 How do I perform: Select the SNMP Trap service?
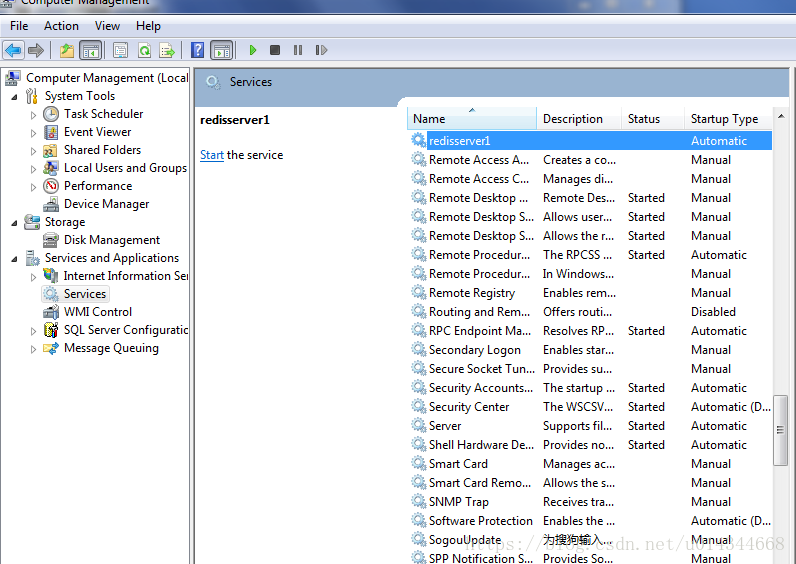tap(590, 502)
